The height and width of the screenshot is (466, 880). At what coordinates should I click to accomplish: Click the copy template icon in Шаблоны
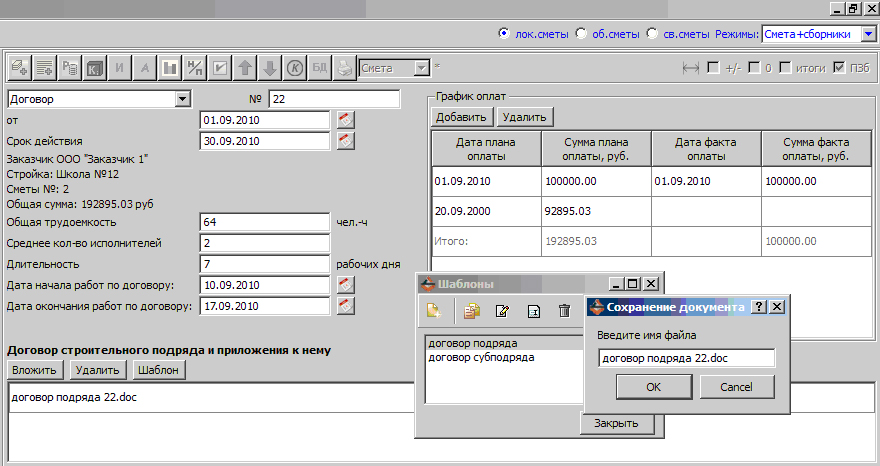pyautogui.click(x=471, y=311)
